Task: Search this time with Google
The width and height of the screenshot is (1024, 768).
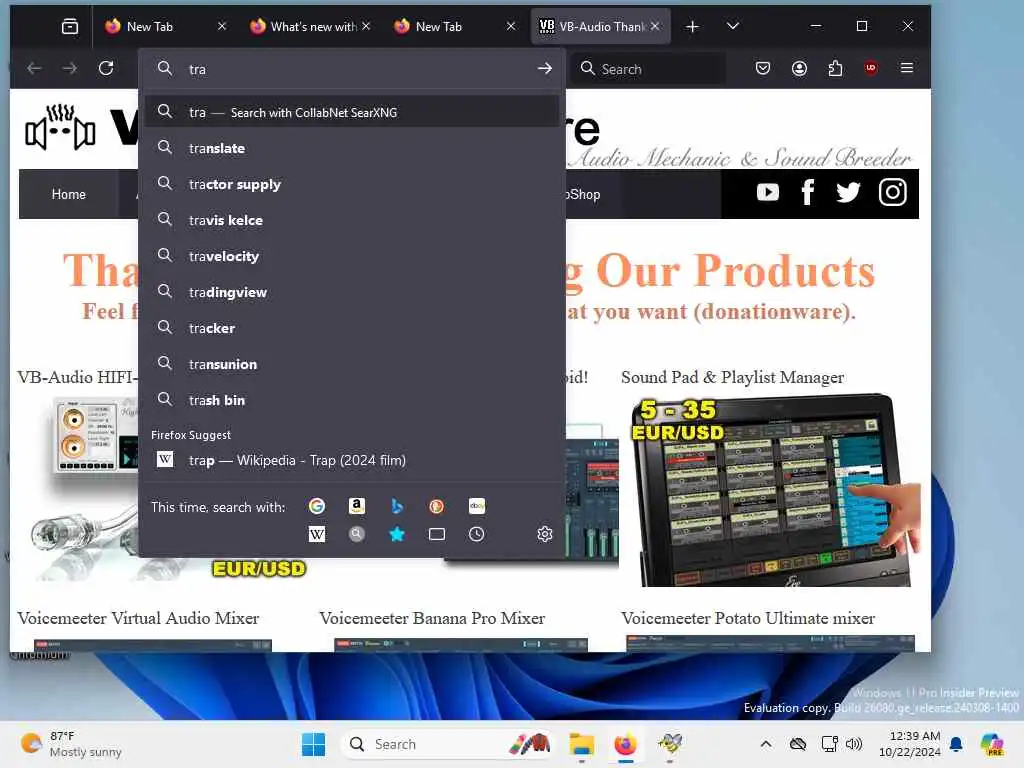Action: point(317,506)
